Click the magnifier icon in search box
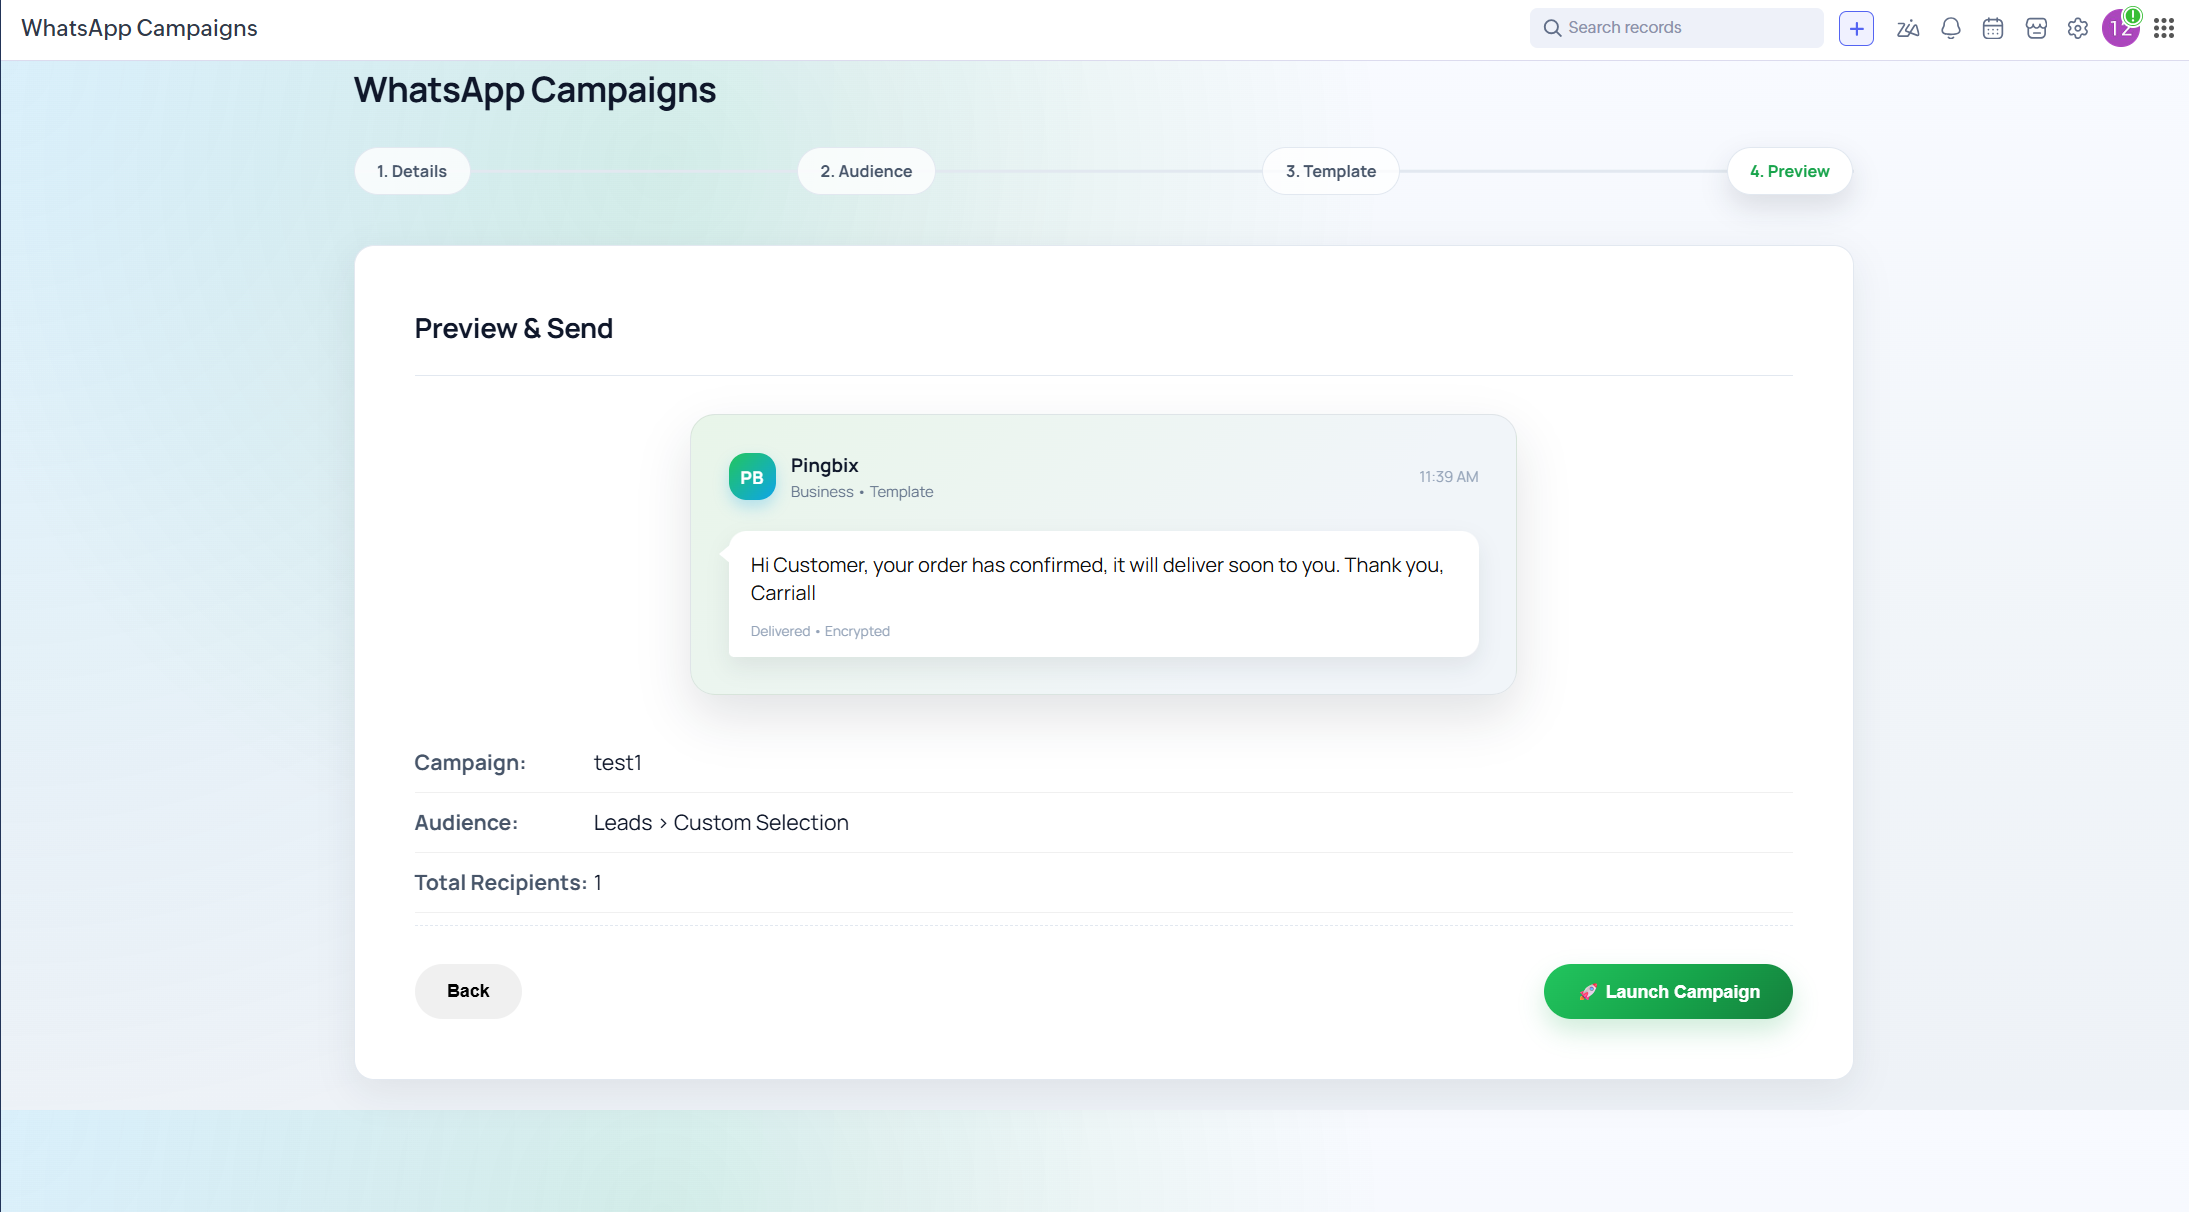2189x1212 pixels. point(1552,28)
